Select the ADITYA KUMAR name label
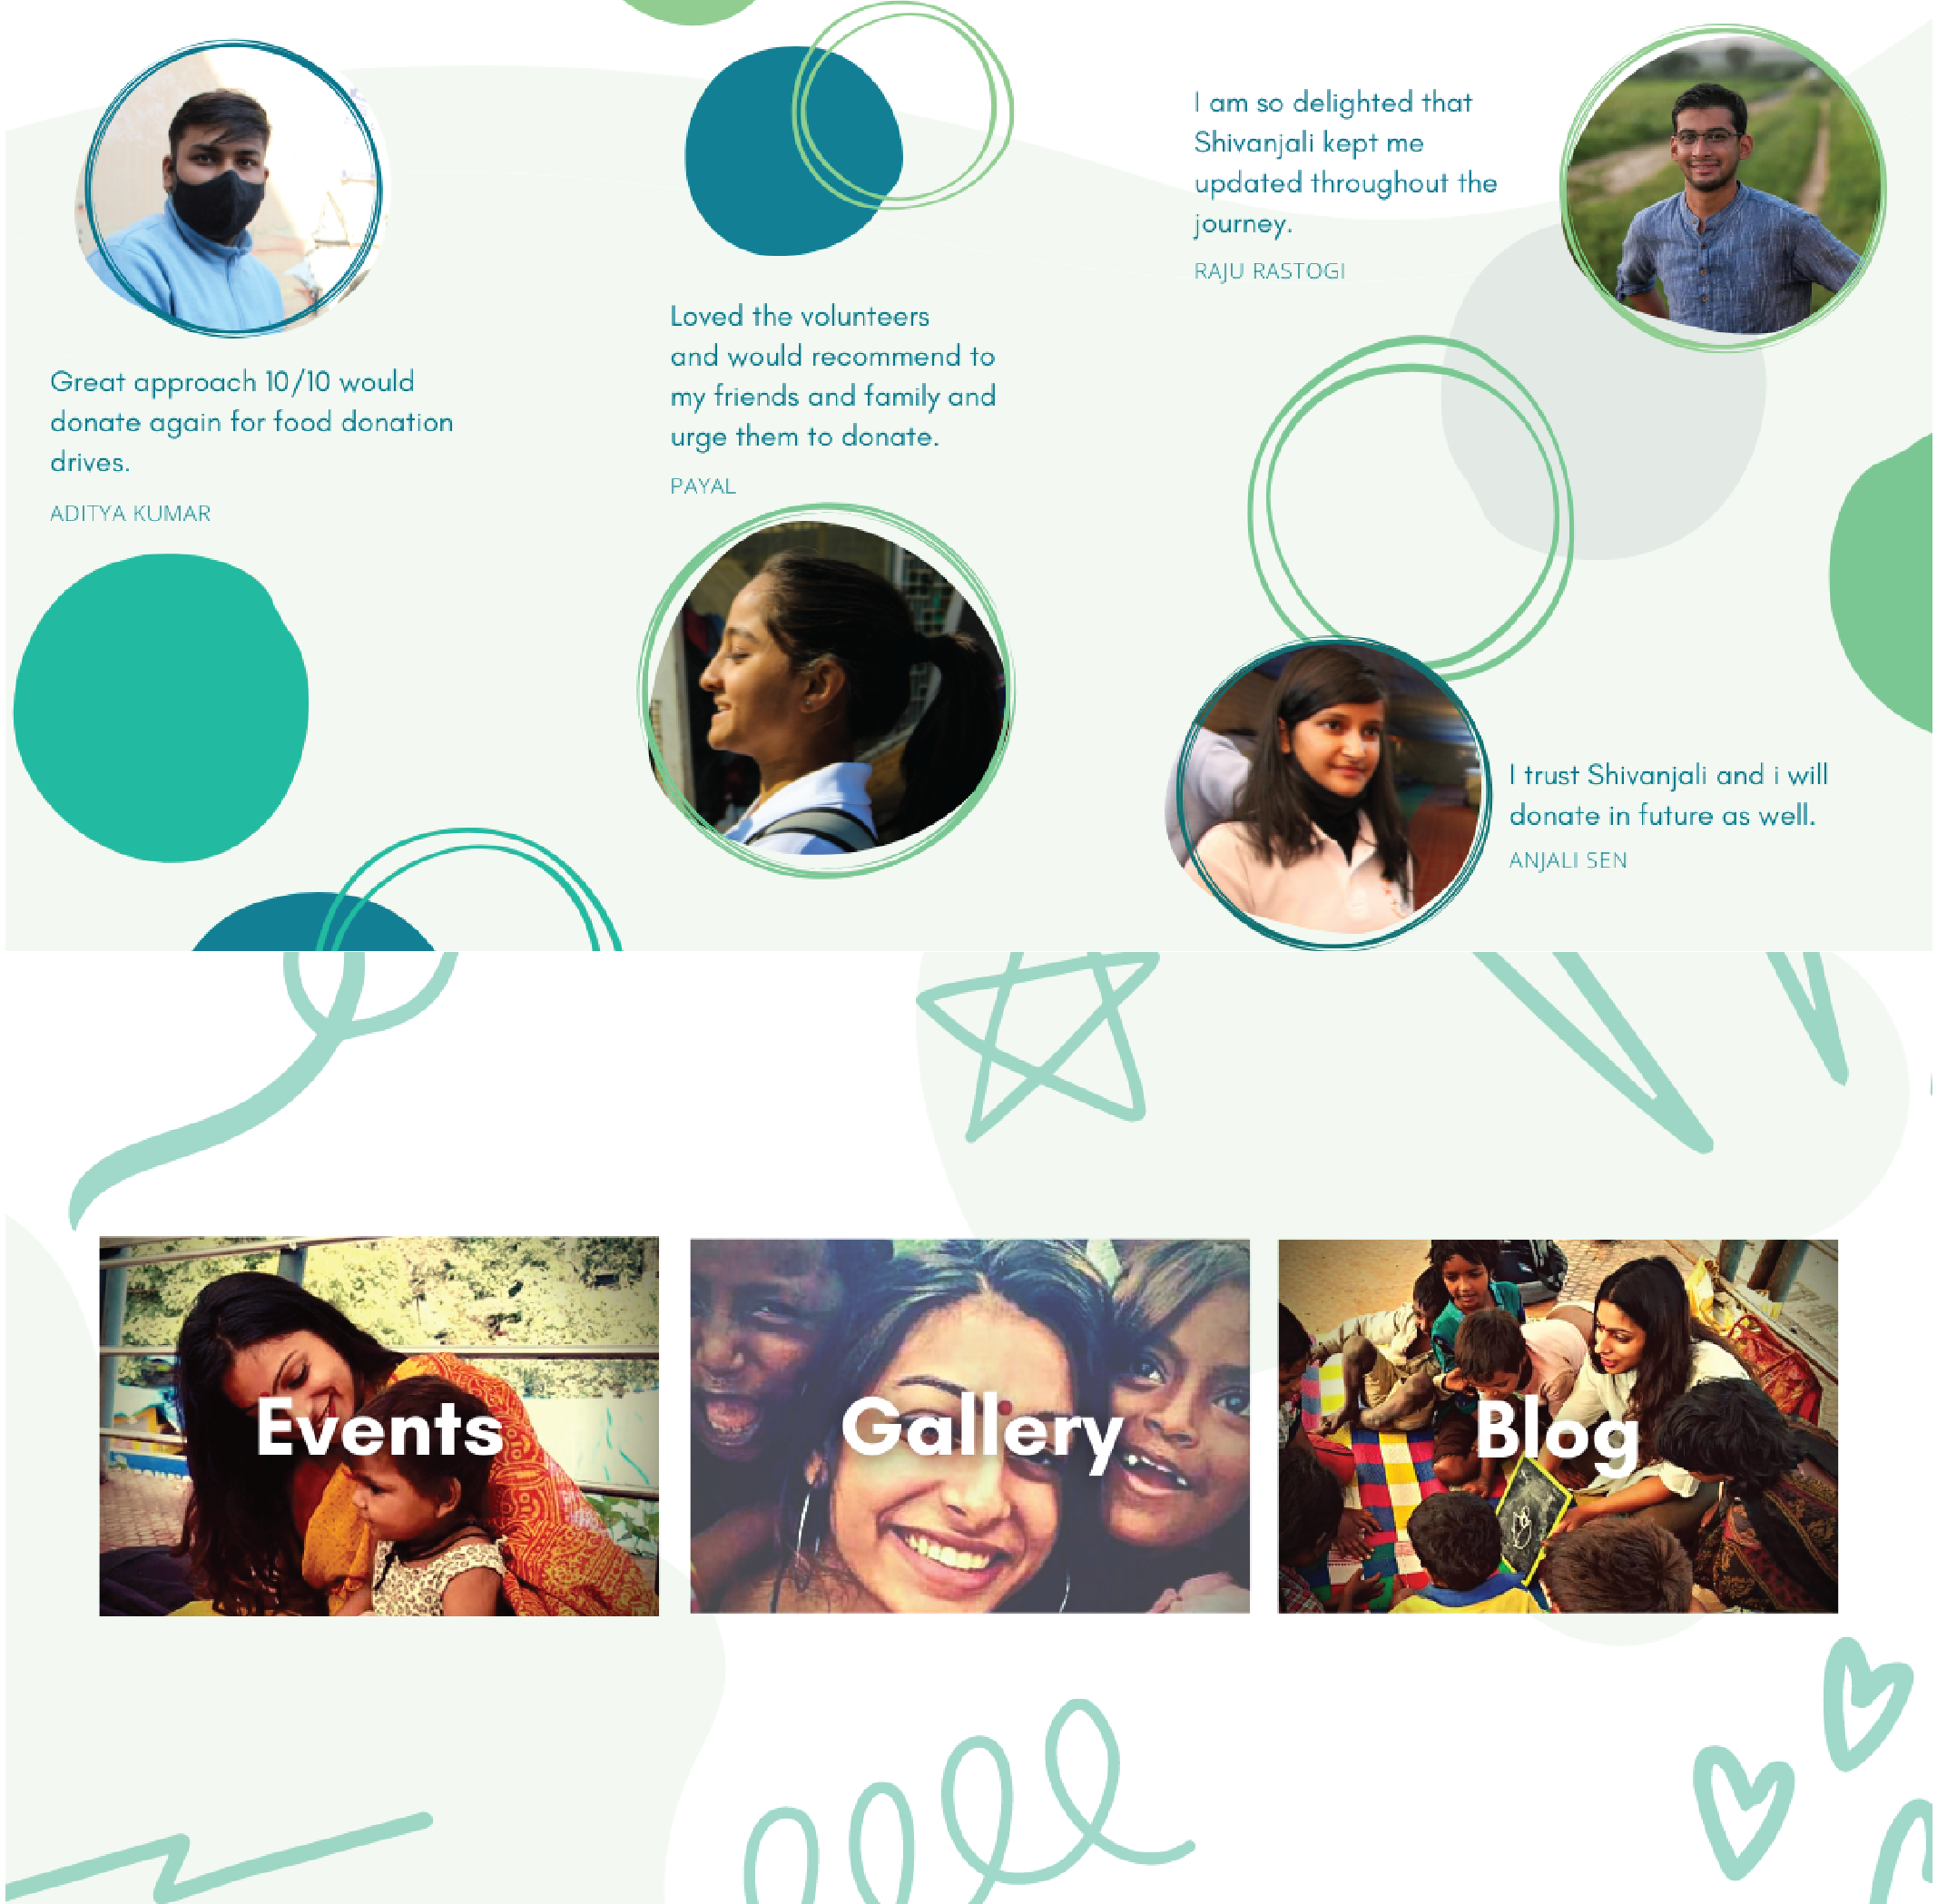1937x1904 pixels. [x=130, y=513]
